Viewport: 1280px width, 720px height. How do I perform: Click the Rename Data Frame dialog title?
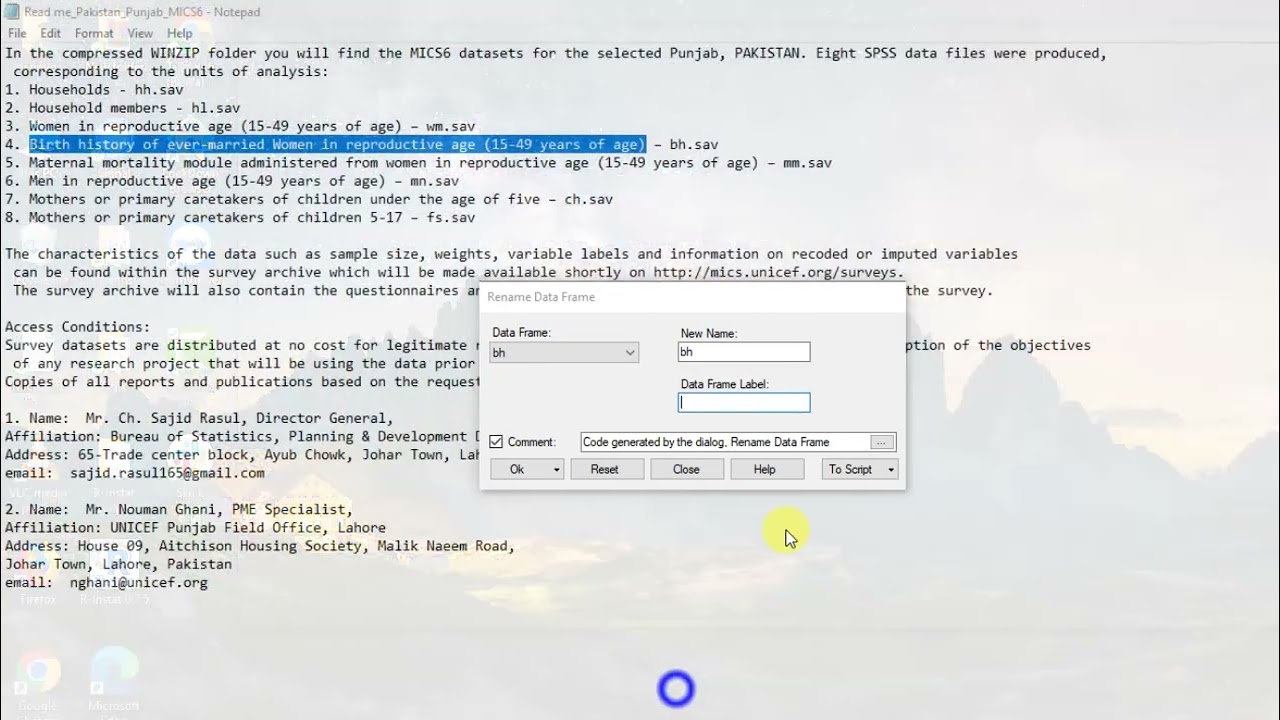coord(541,297)
